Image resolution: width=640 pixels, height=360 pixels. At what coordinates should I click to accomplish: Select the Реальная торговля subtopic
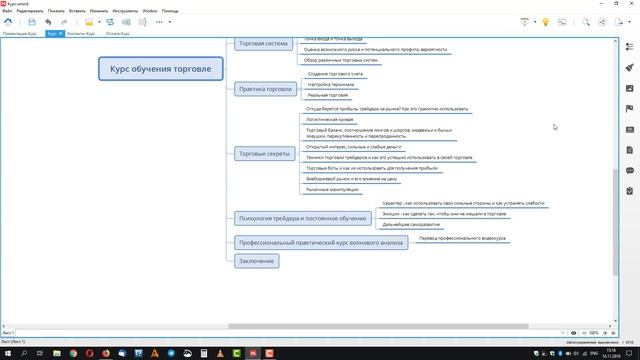328,95
